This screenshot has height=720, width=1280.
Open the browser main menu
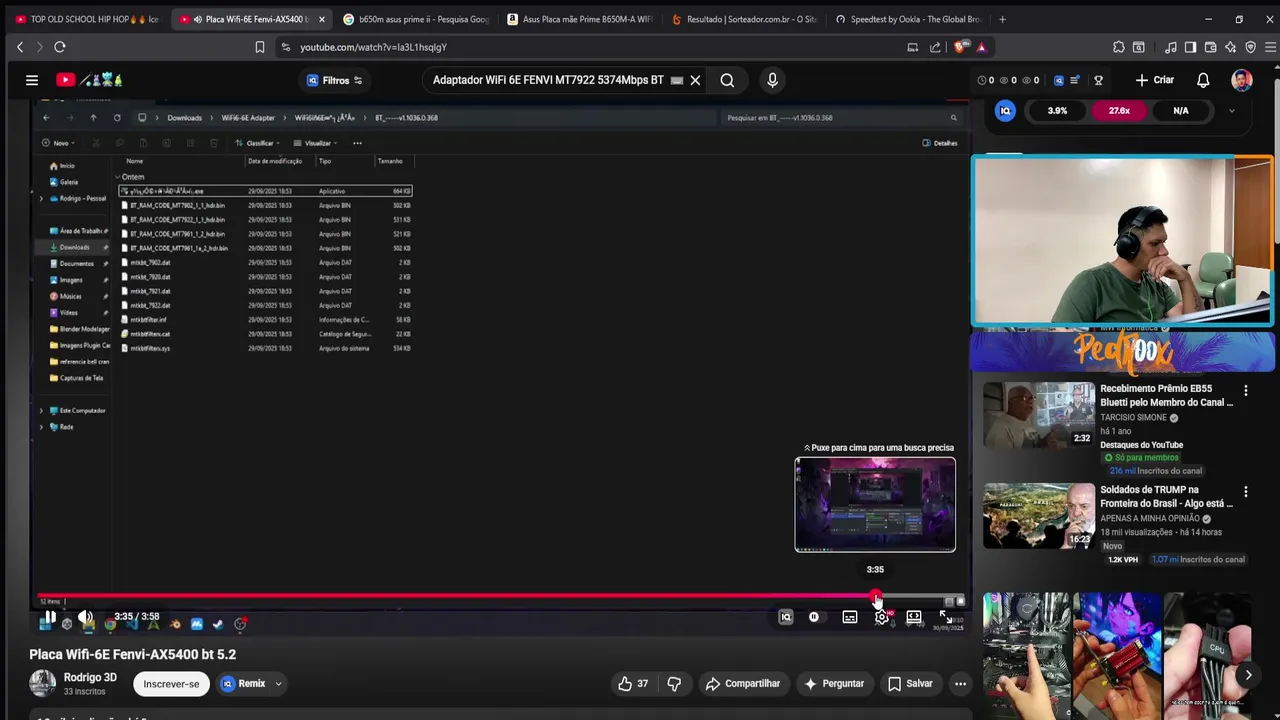pos(1270,47)
